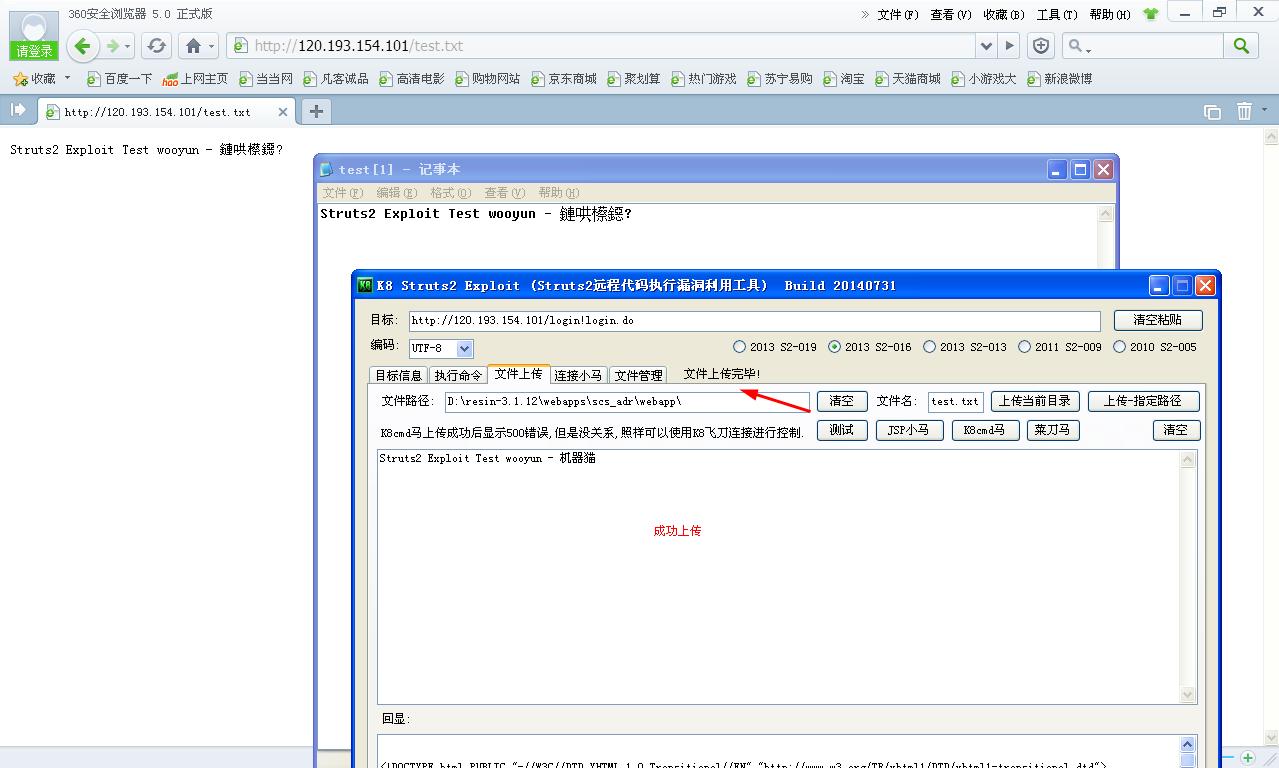Click the 目标 URL input field
The image size is (1279, 768).
pyautogui.click(x=754, y=320)
